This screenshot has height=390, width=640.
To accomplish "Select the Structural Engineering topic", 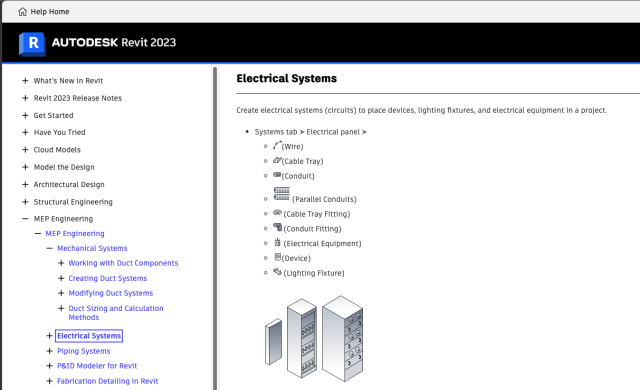I will click(x=73, y=202).
